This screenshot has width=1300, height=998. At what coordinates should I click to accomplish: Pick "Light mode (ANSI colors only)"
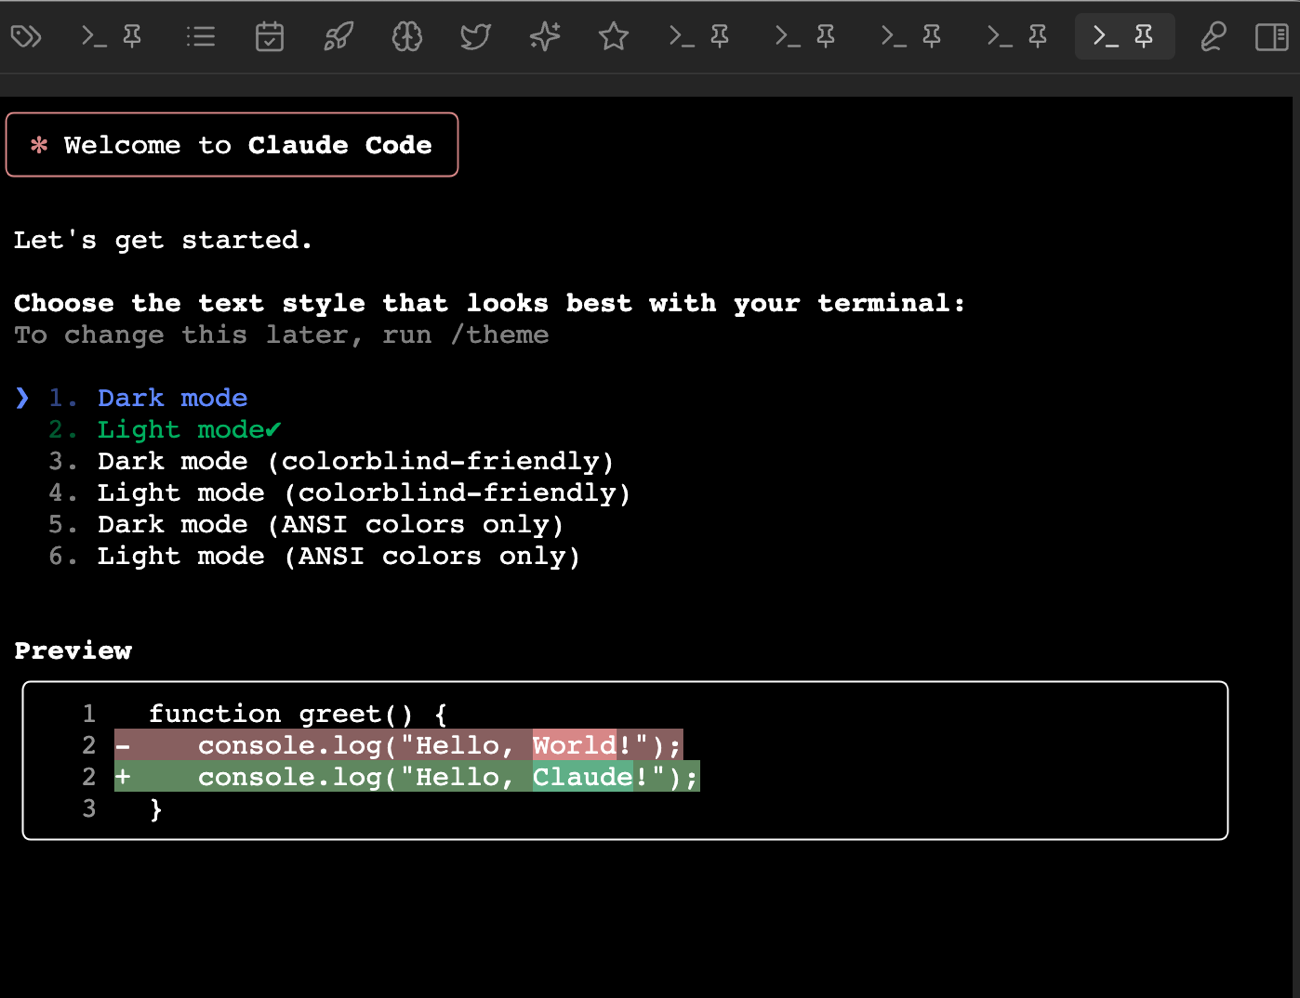338,556
